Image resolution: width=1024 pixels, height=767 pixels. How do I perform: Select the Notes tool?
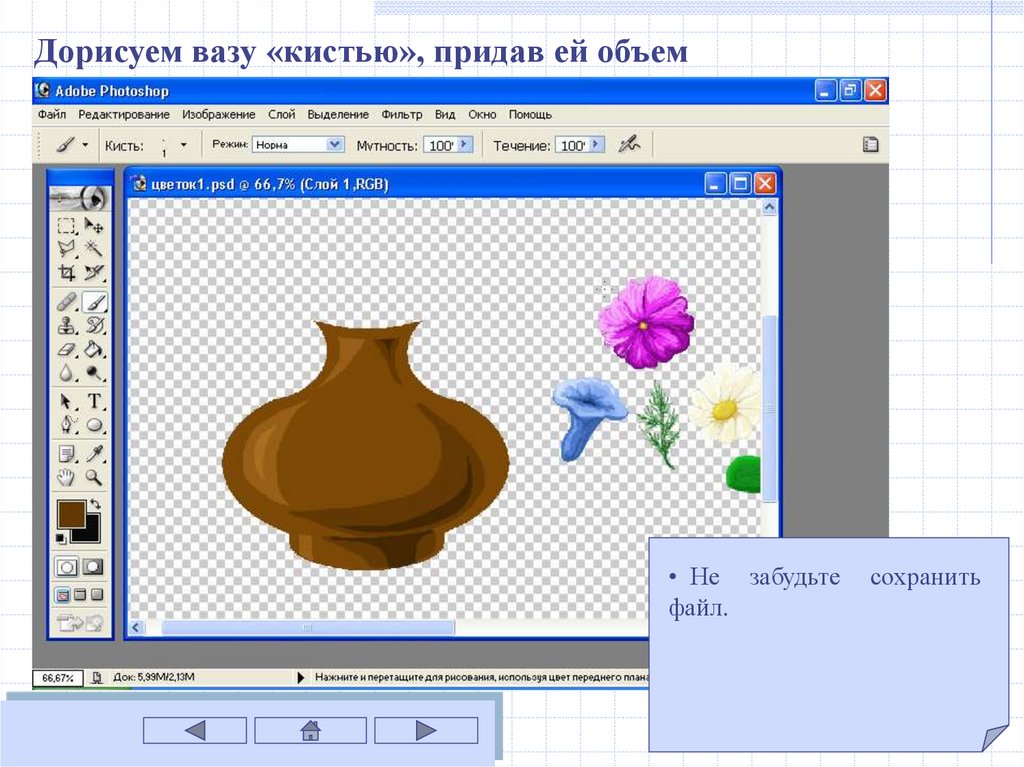(x=66, y=453)
